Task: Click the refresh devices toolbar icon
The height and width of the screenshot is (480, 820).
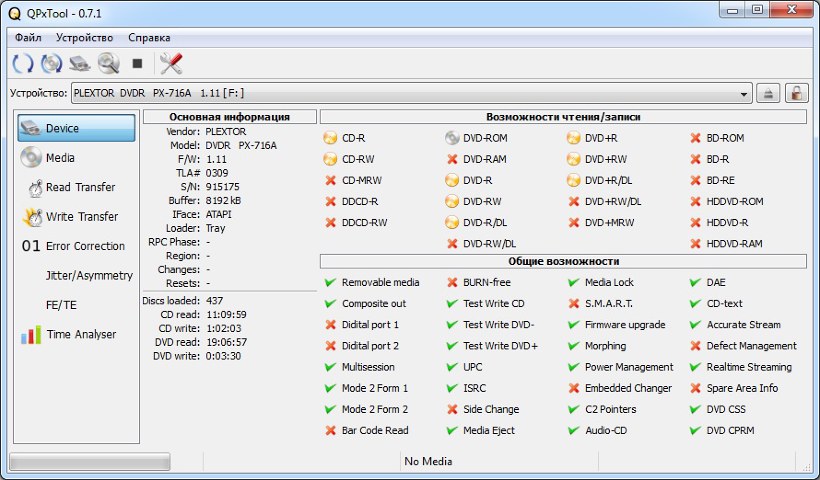Action: point(22,63)
